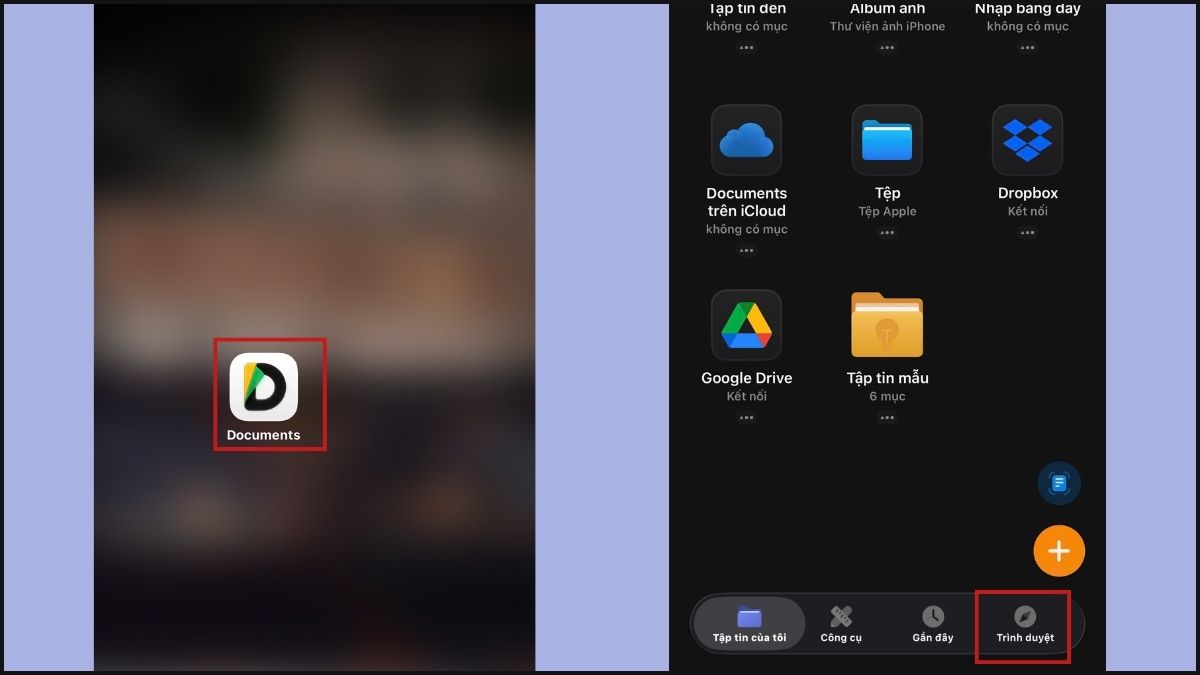Open more options under Google Drive
The height and width of the screenshot is (675, 1200).
pyautogui.click(x=746, y=418)
